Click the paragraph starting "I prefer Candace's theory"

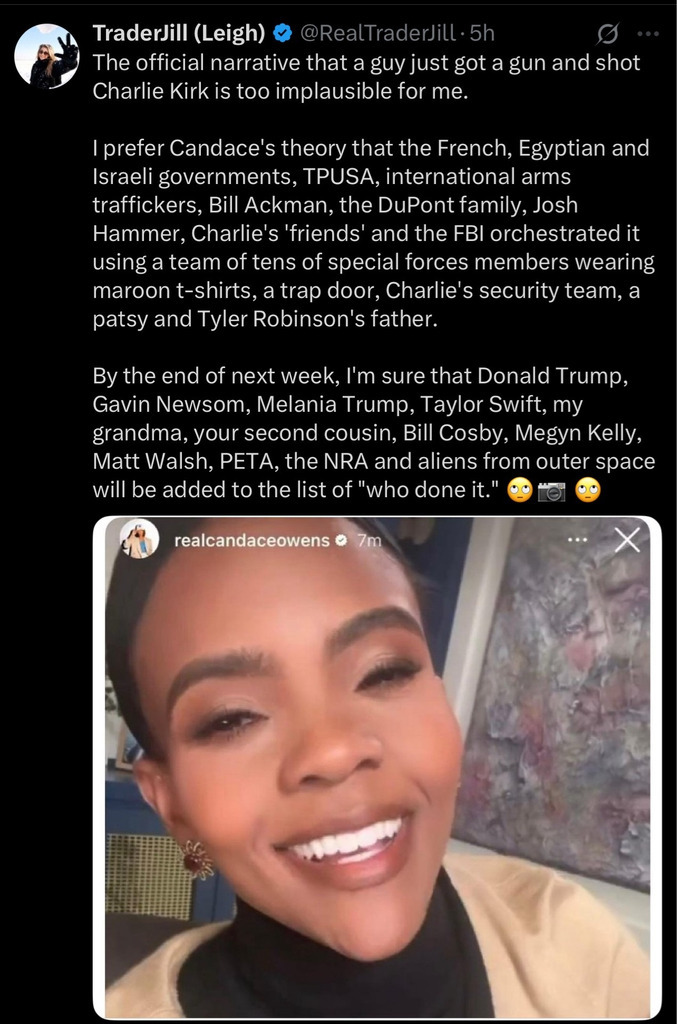373,233
